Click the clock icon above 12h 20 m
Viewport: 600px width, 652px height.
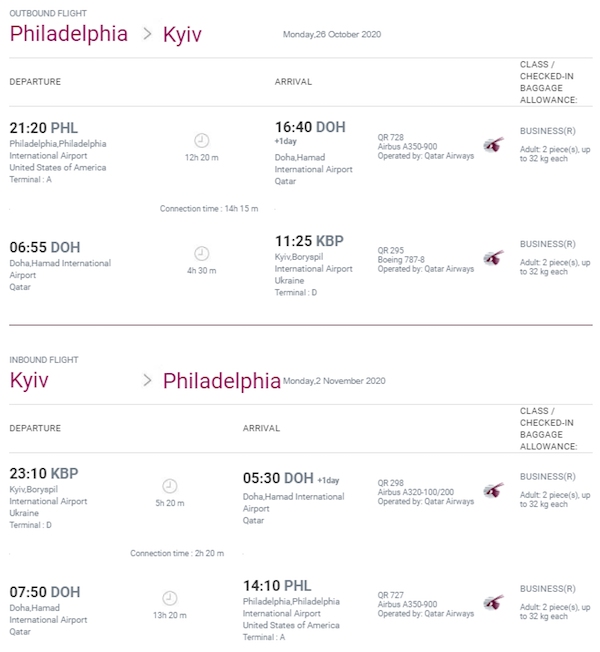click(x=202, y=141)
